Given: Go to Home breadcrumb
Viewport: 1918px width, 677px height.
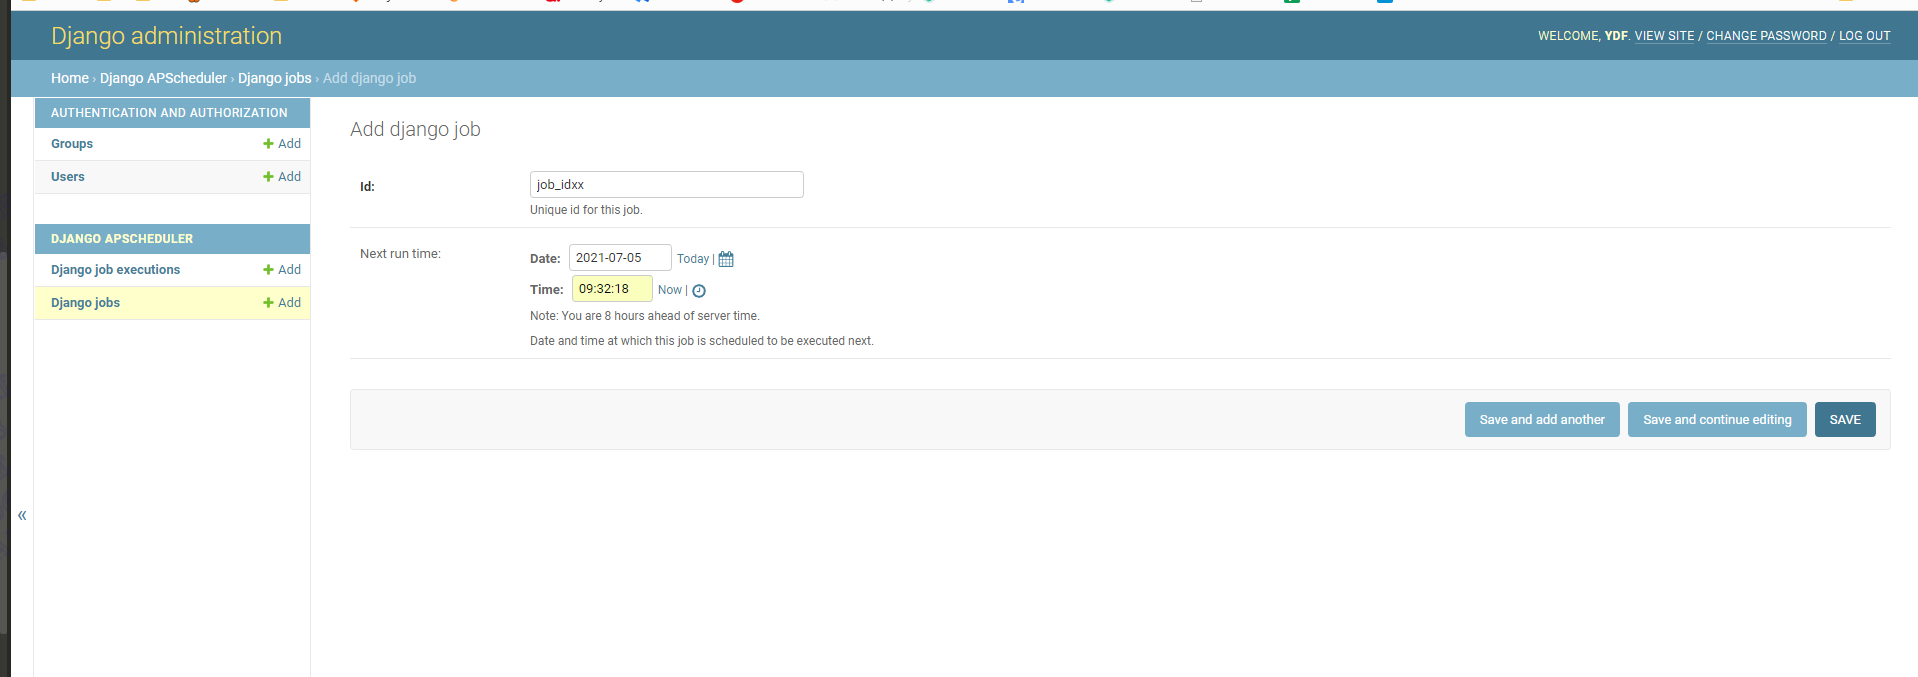Looking at the screenshot, I should tap(70, 78).
